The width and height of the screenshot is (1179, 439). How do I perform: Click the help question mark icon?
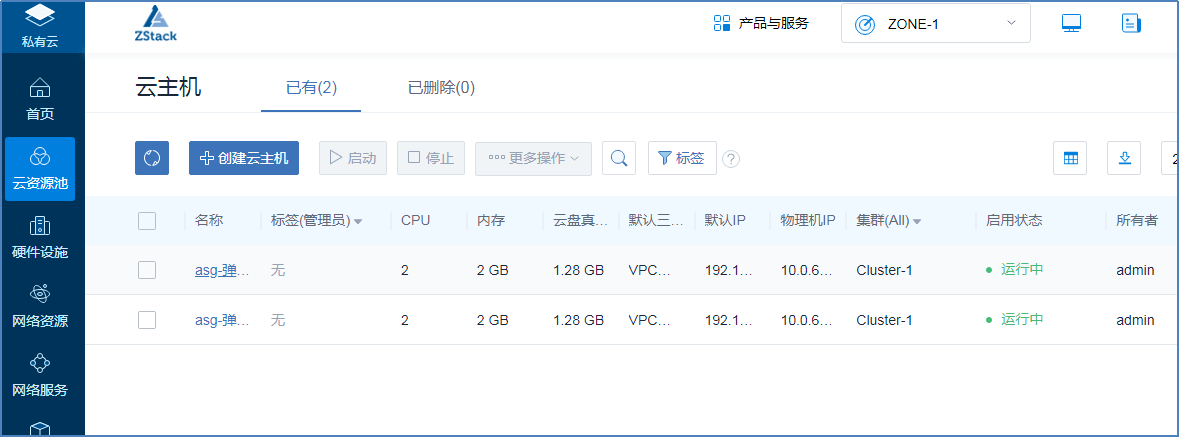[731, 159]
